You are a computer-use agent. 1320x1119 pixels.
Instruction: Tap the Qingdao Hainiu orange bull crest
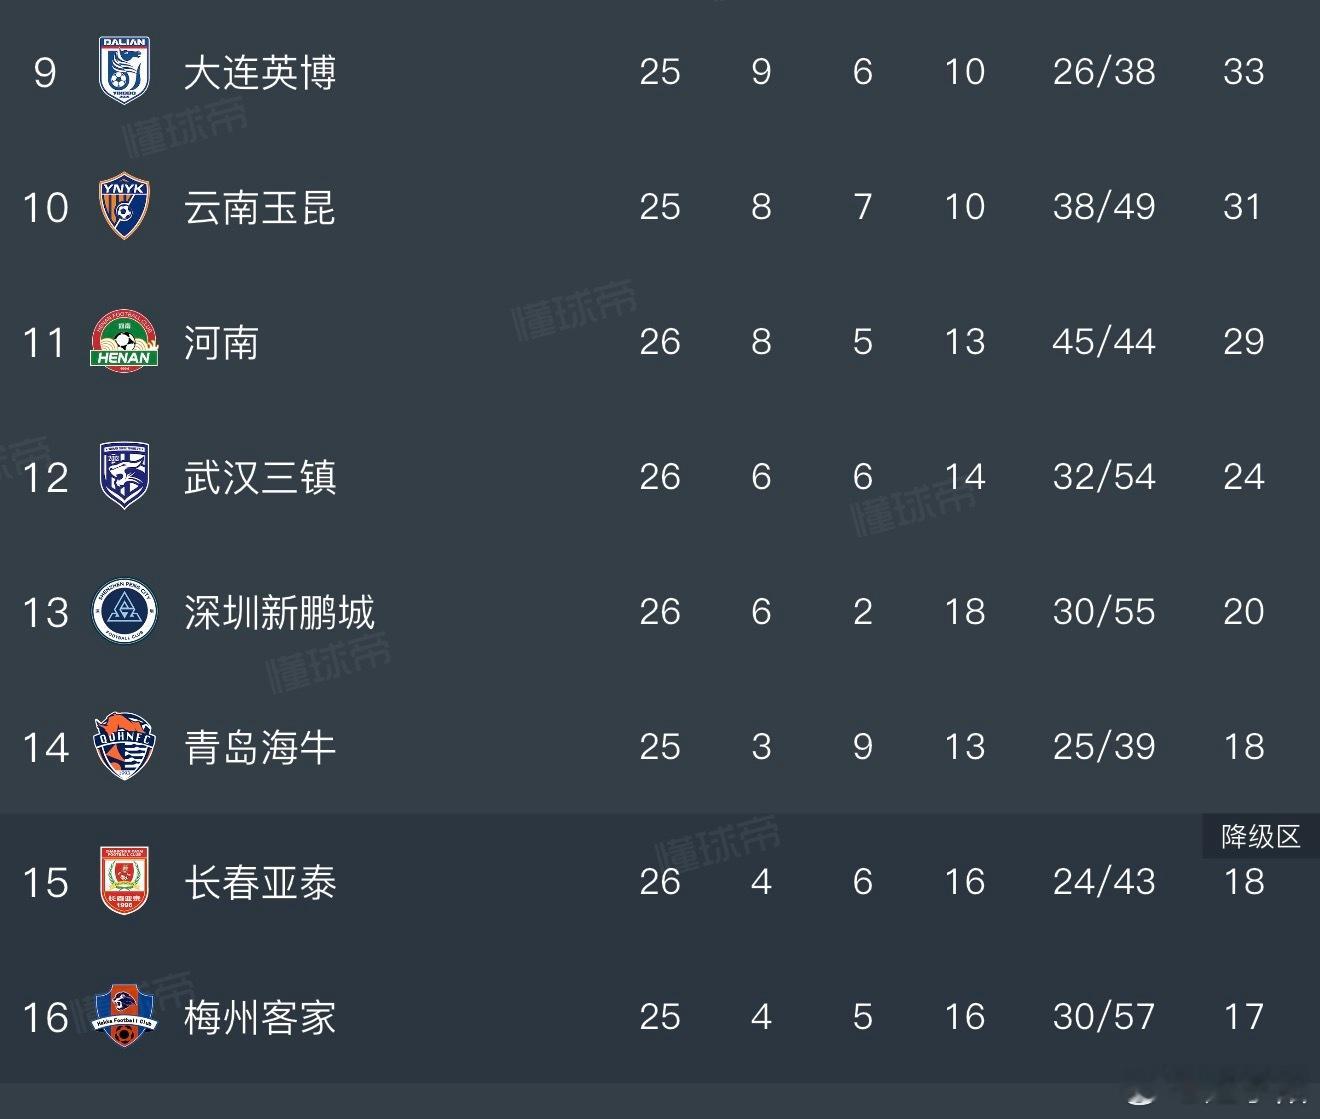tap(124, 746)
